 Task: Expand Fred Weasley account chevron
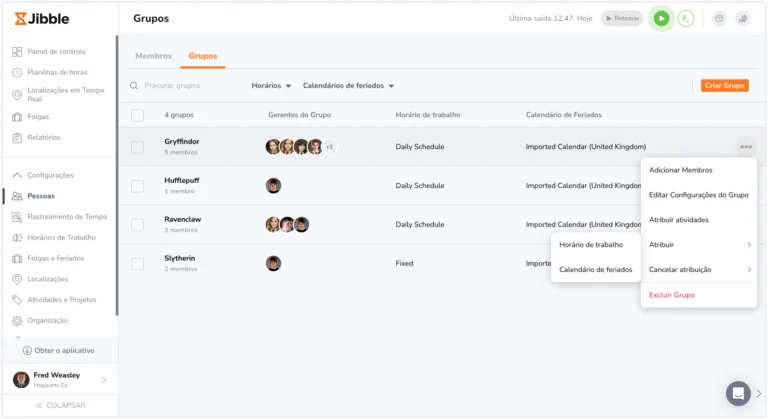104,380
